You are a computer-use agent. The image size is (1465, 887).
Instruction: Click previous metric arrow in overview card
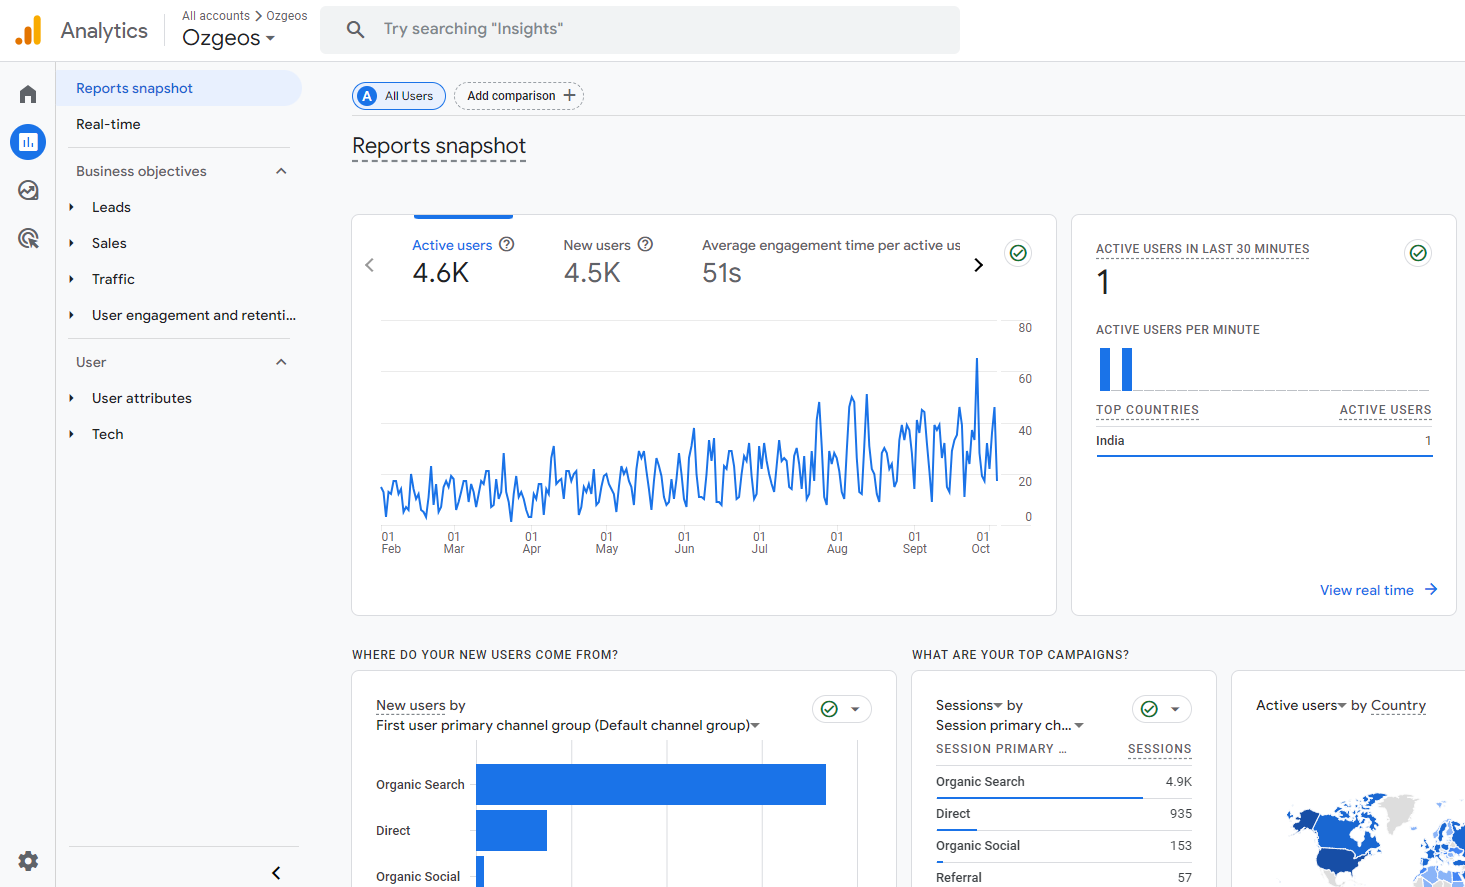coord(370,265)
